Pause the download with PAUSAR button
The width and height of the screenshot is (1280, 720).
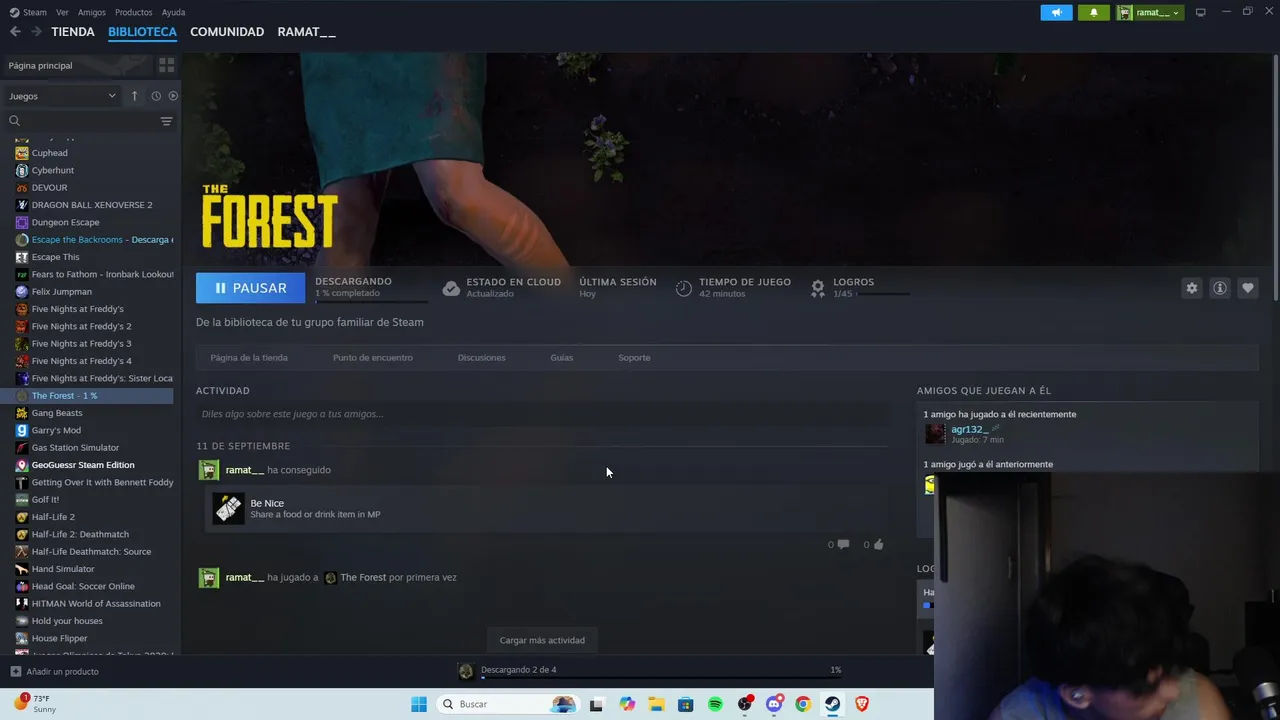pyautogui.click(x=250, y=288)
